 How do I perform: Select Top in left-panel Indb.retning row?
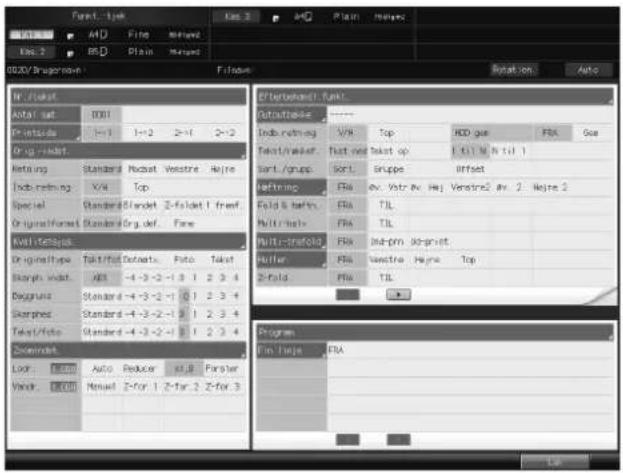141,187
